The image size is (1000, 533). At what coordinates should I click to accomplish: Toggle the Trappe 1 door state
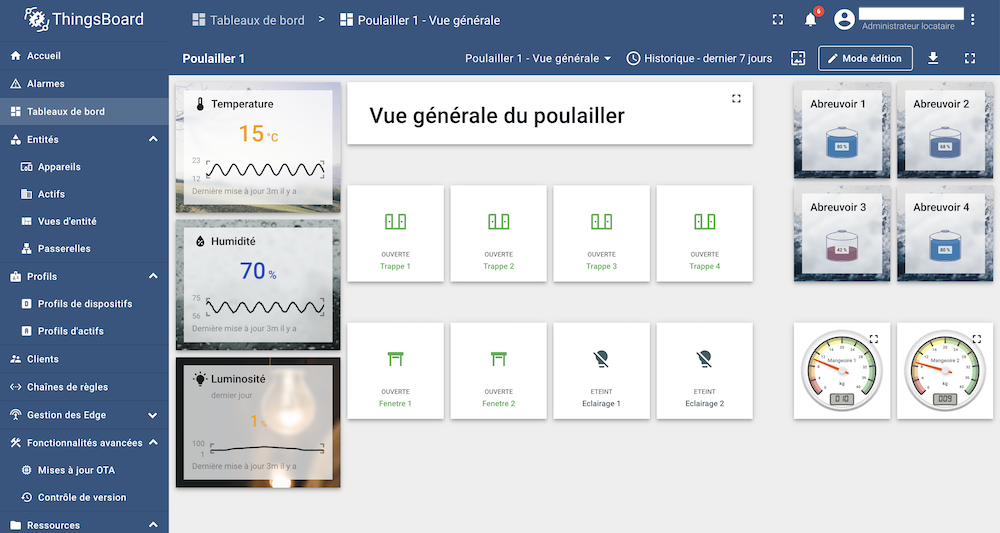tap(395, 232)
